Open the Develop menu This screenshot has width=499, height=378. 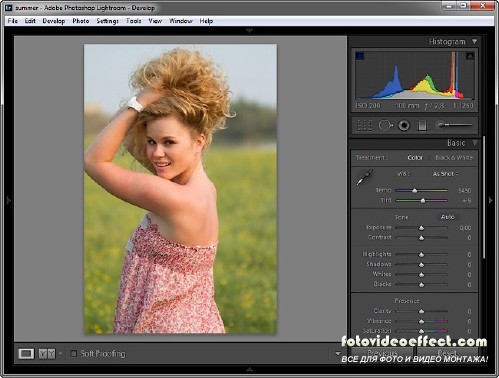(x=54, y=21)
